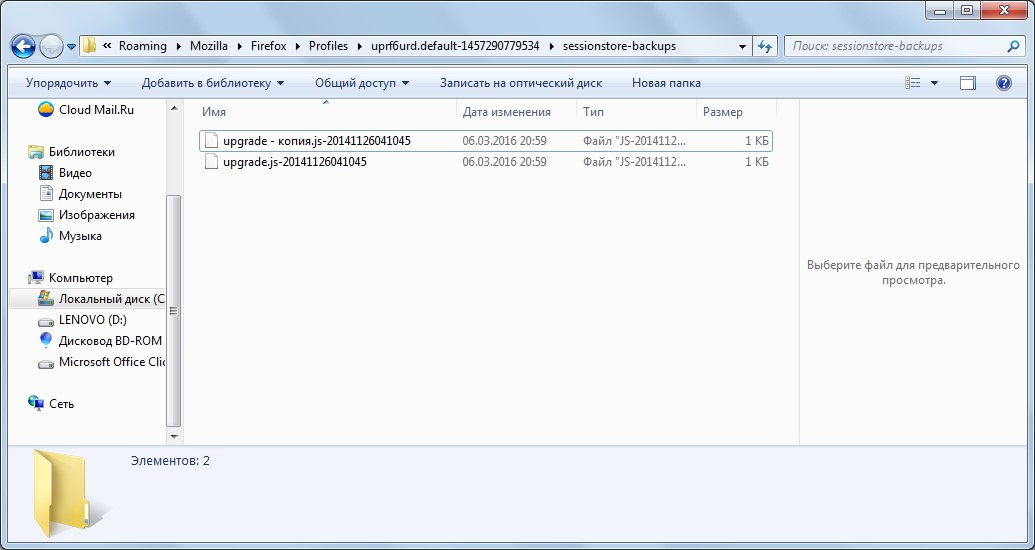Click uprf6urd.default-1457290779534 path segment
The width and height of the screenshot is (1035, 550).
tap(455, 46)
